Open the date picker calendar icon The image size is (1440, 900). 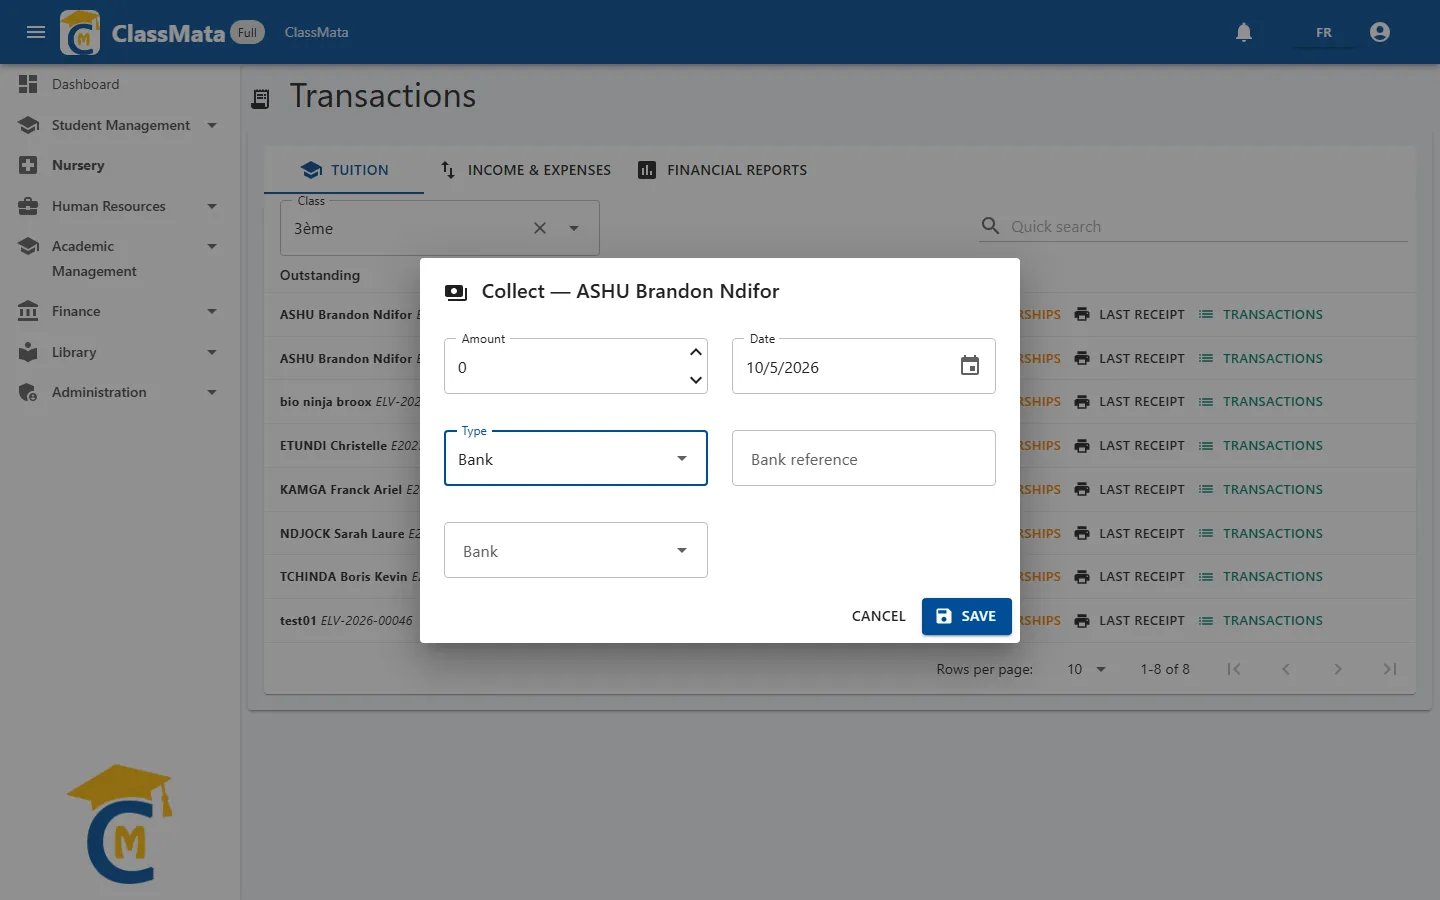(x=970, y=366)
